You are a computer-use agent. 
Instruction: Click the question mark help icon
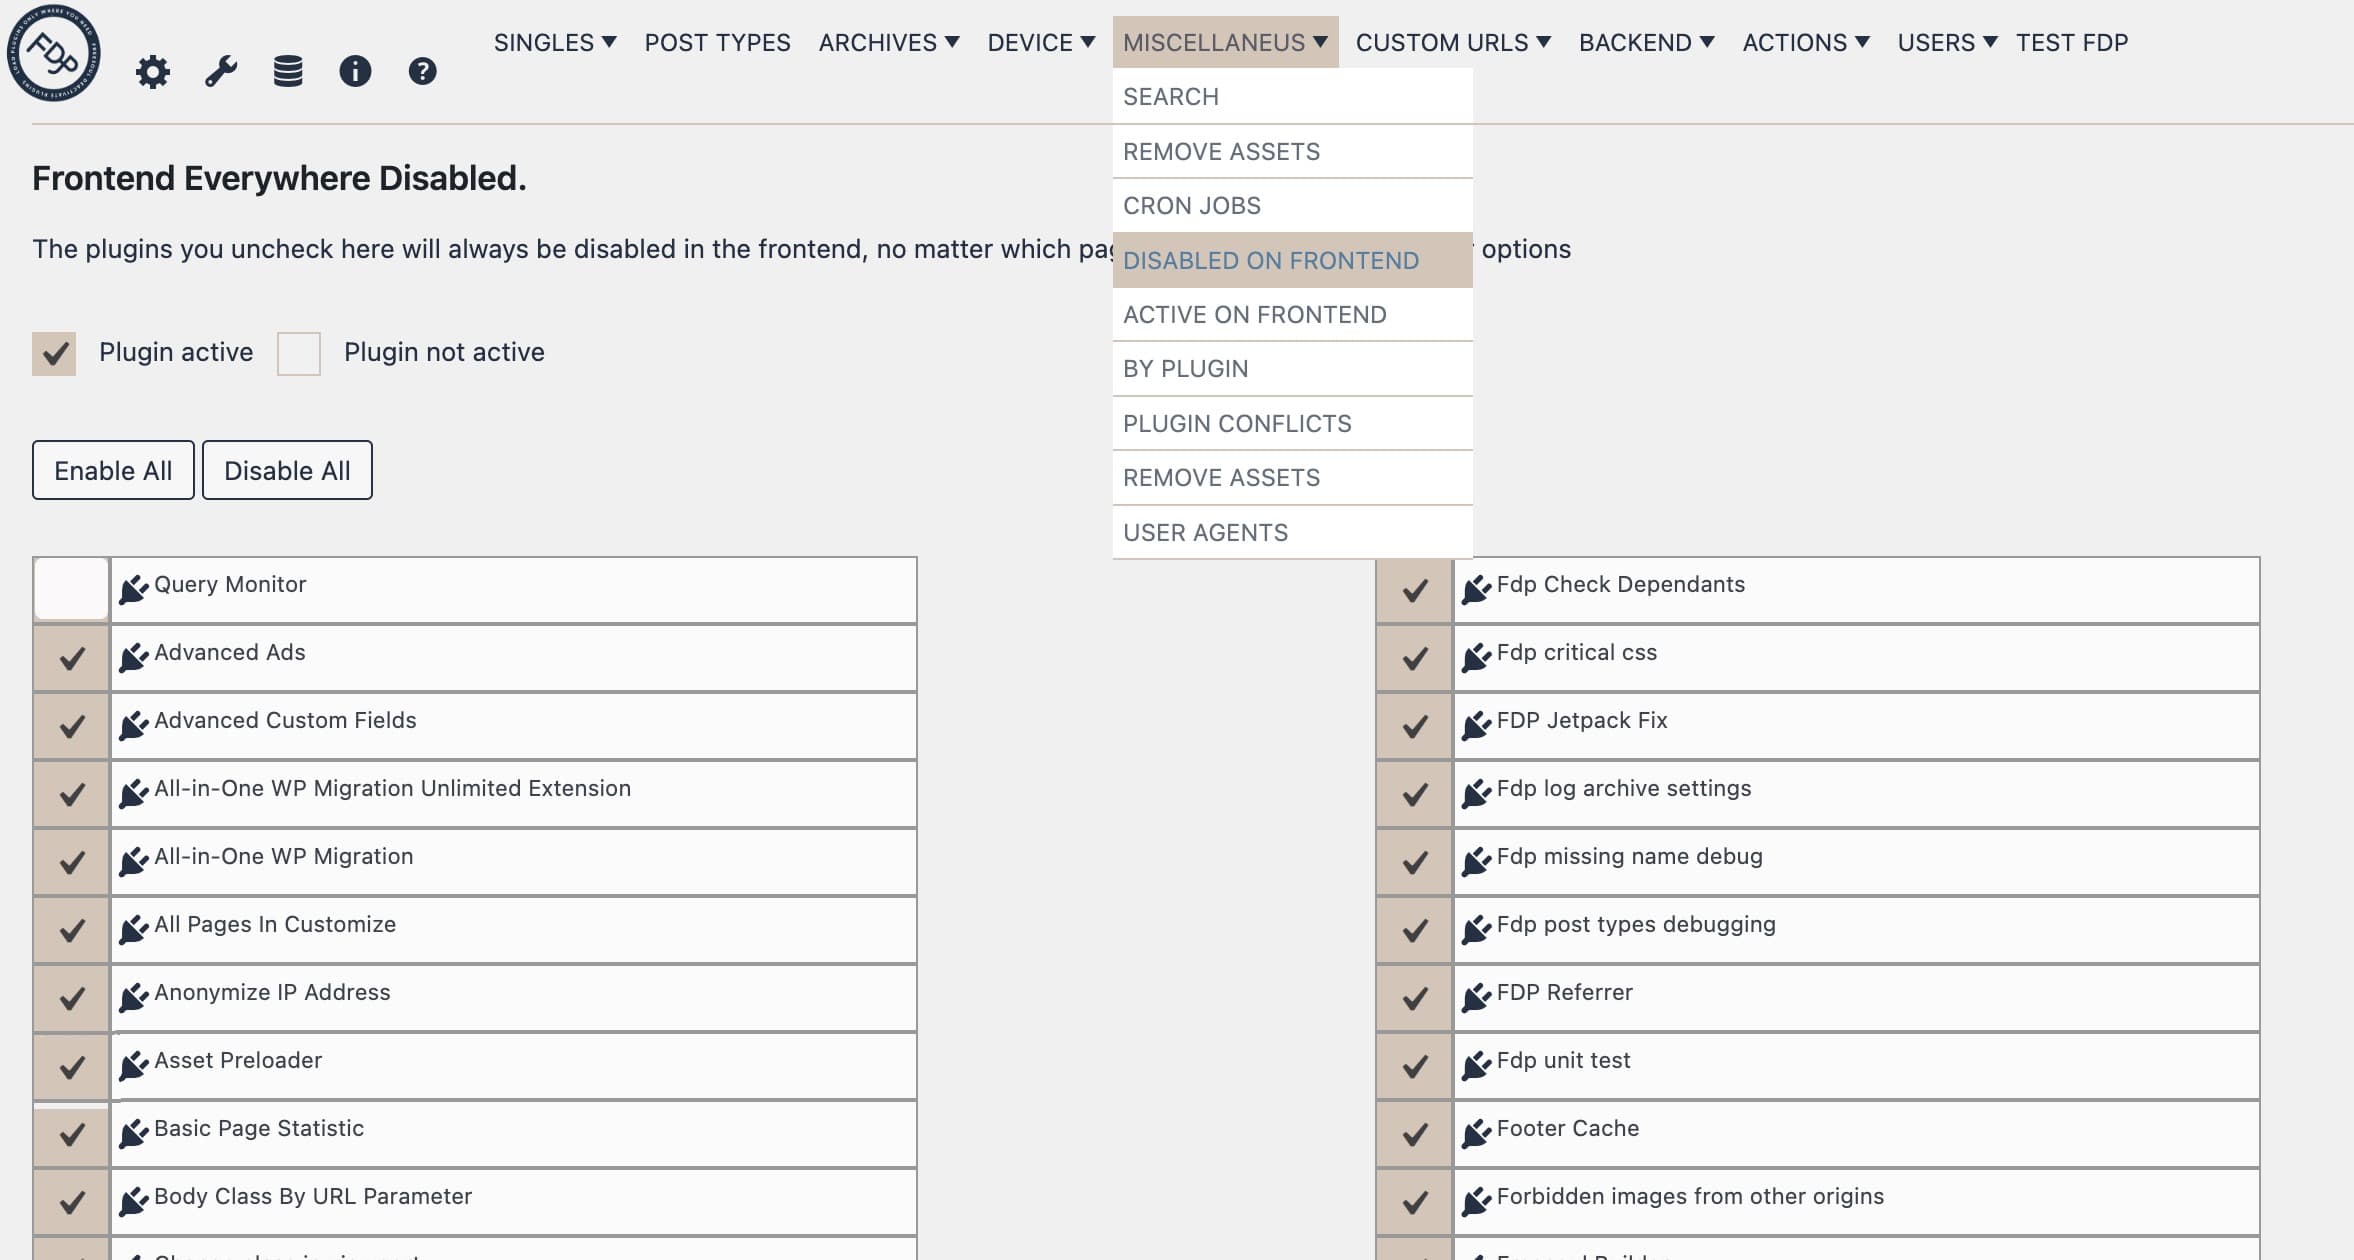pyautogui.click(x=422, y=72)
